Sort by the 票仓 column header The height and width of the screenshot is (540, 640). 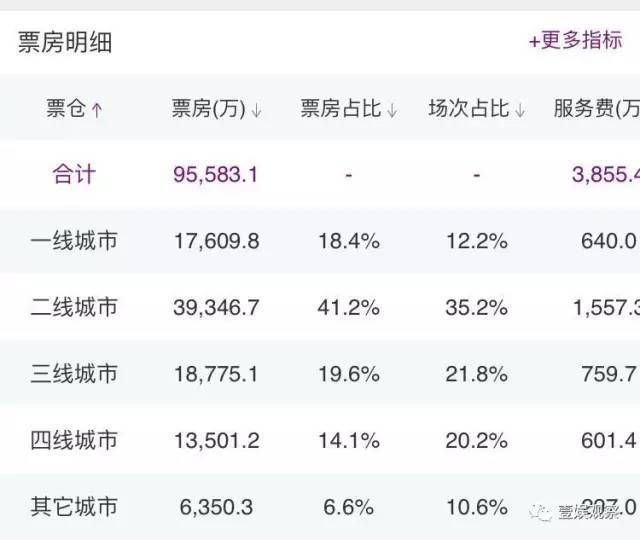point(66,109)
